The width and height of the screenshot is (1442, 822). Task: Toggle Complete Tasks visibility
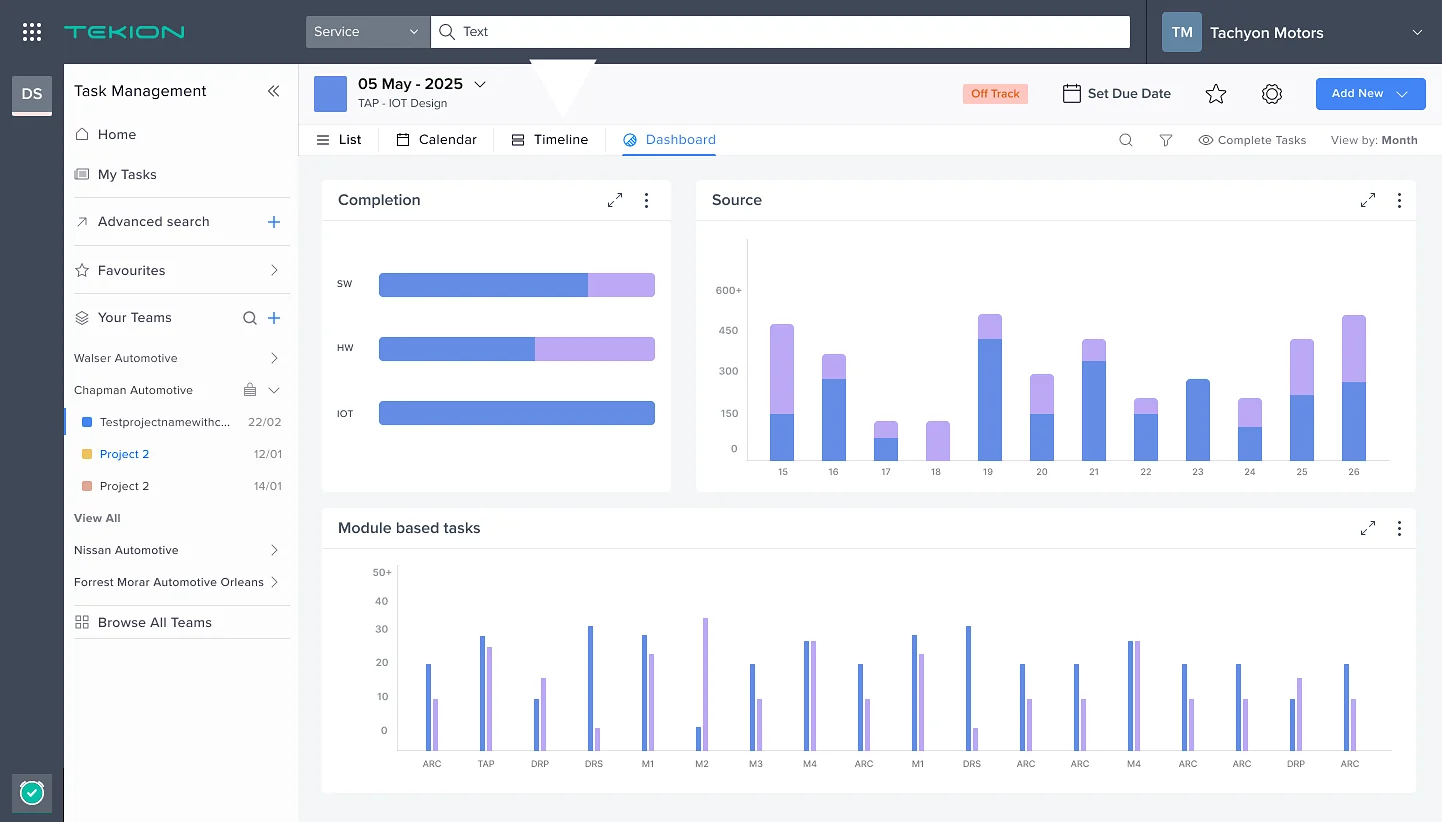1252,140
